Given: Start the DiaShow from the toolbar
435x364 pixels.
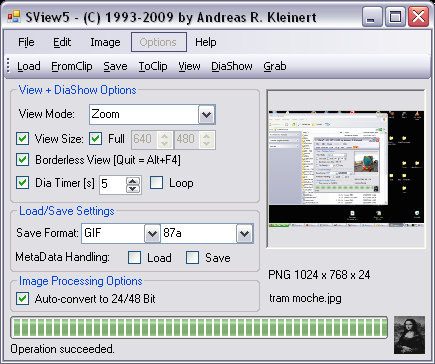Looking at the screenshot, I should point(232,66).
